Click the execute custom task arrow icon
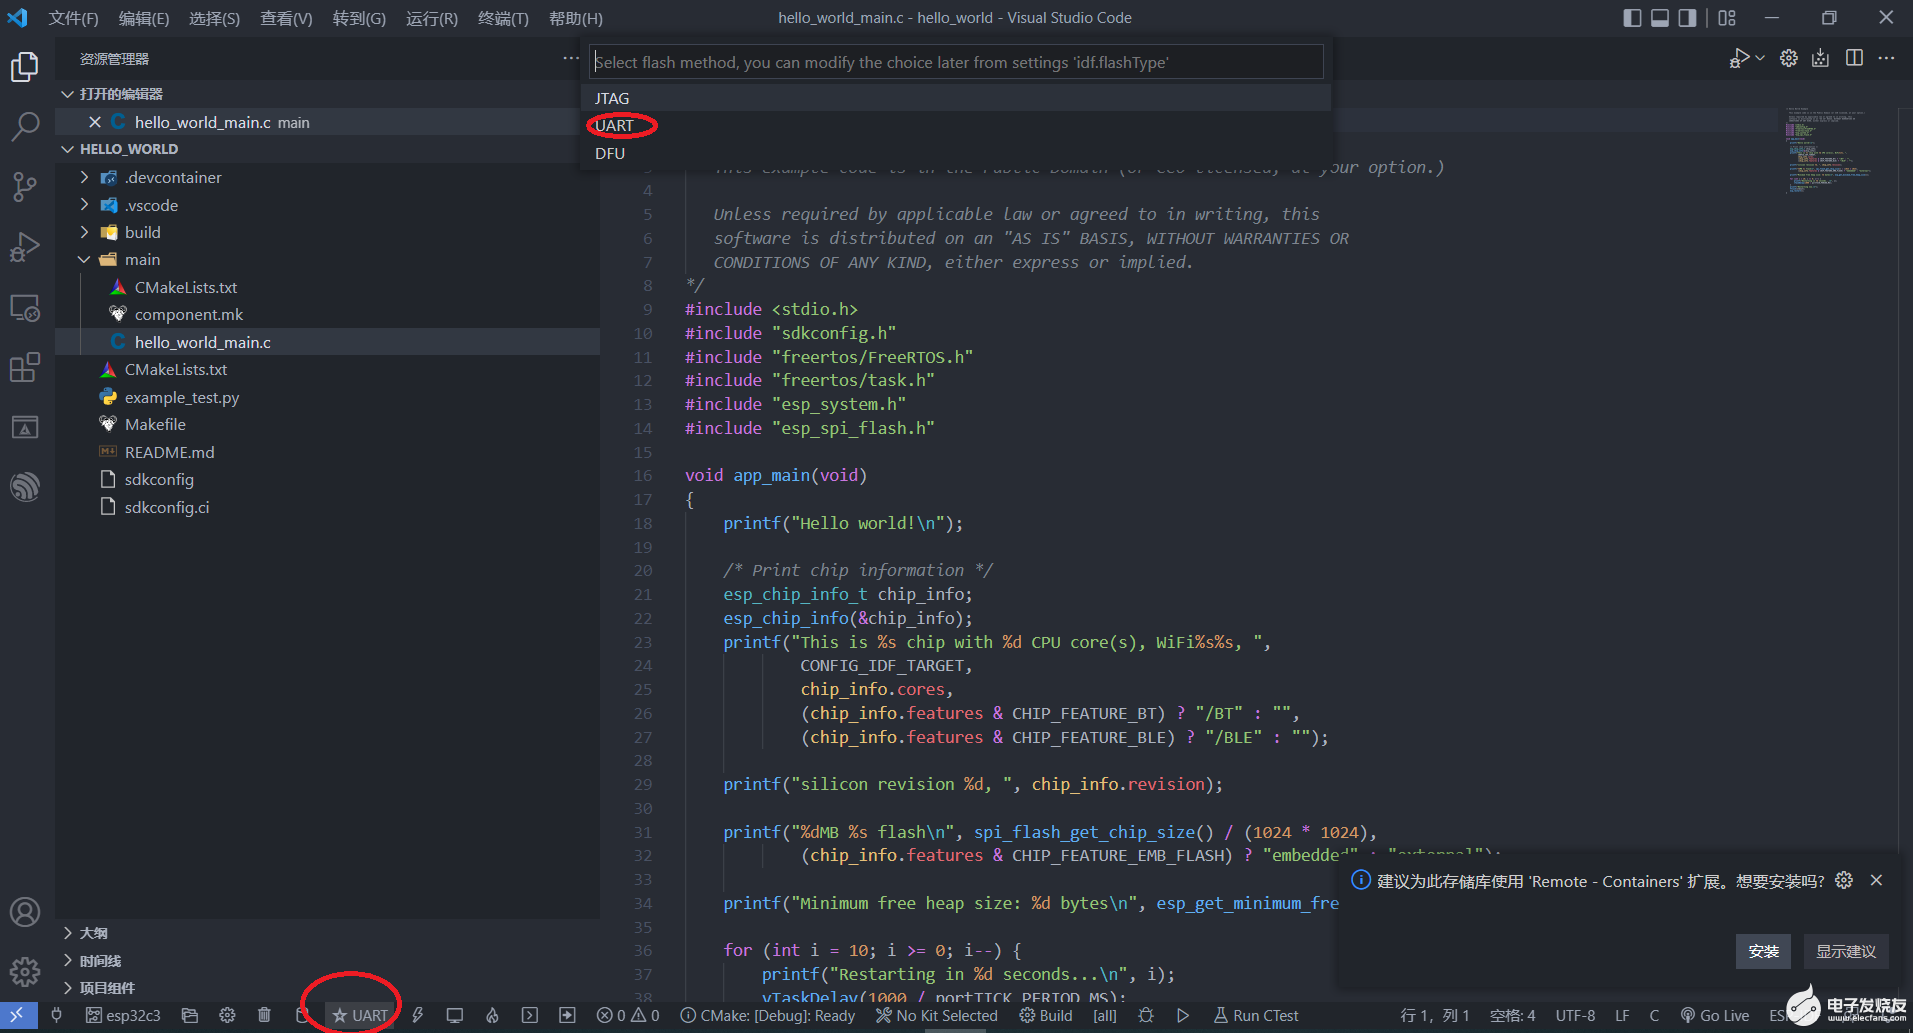The width and height of the screenshot is (1913, 1033). 567,1015
